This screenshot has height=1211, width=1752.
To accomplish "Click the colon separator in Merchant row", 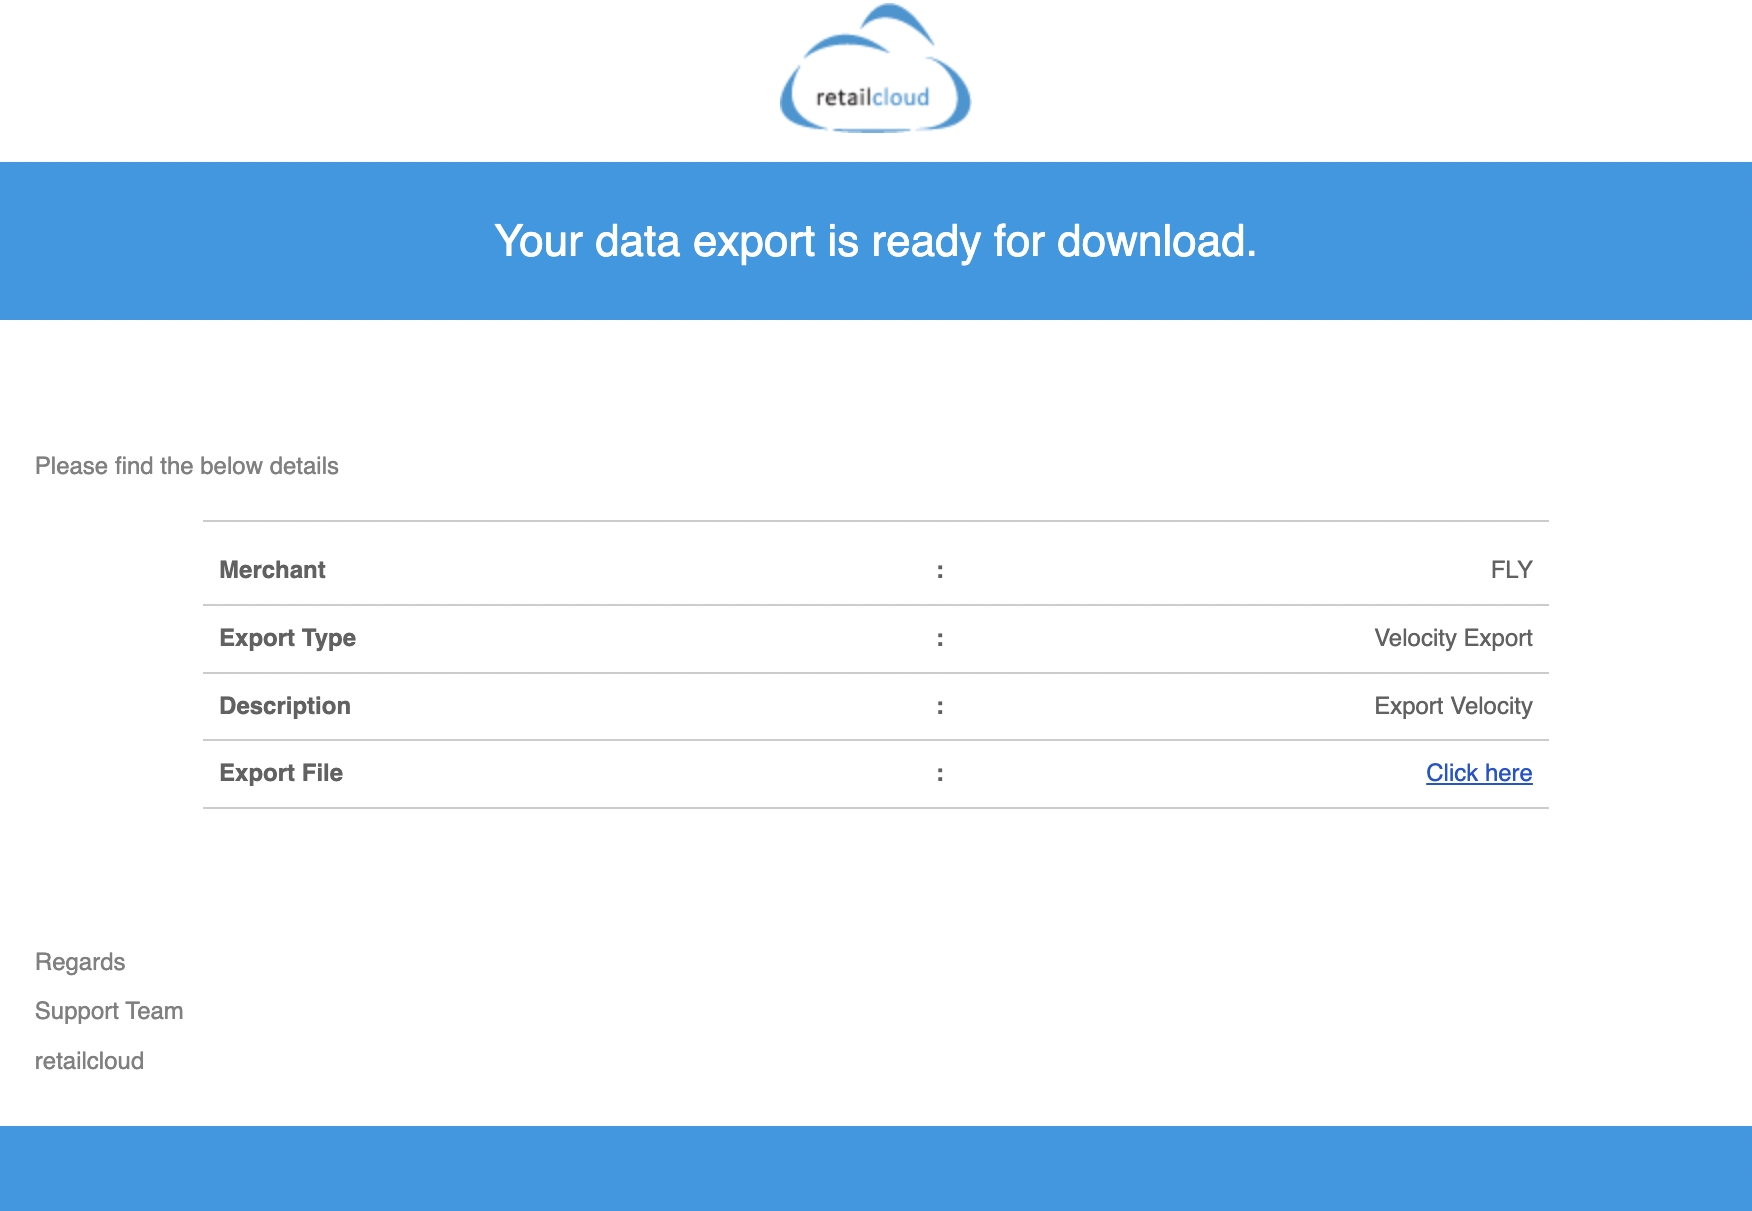I will pos(939,569).
